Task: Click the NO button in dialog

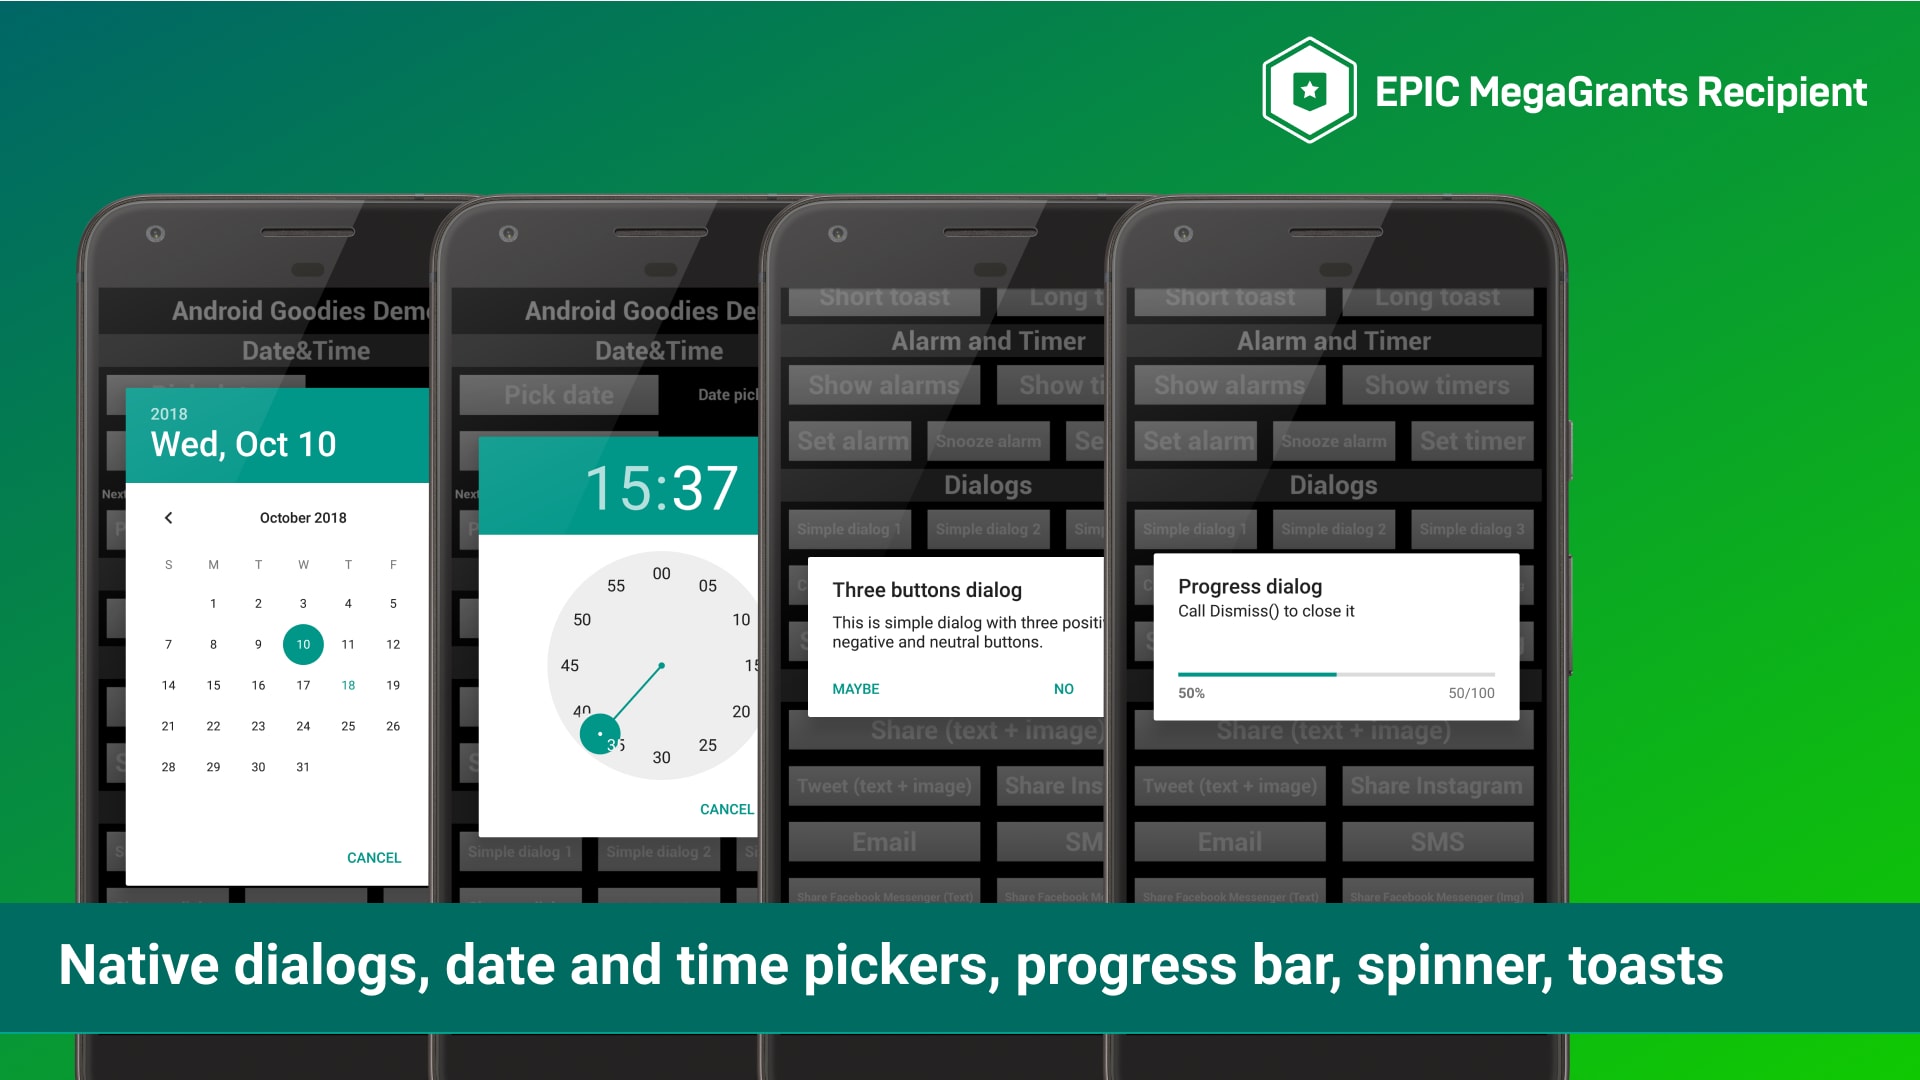Action: tap(1064, 688)
